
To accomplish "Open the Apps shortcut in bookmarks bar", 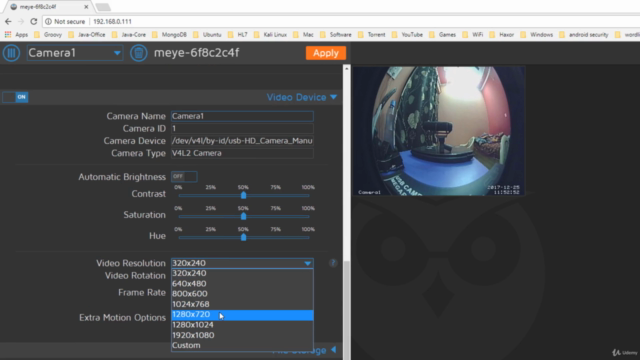I will tap(16, 35).
